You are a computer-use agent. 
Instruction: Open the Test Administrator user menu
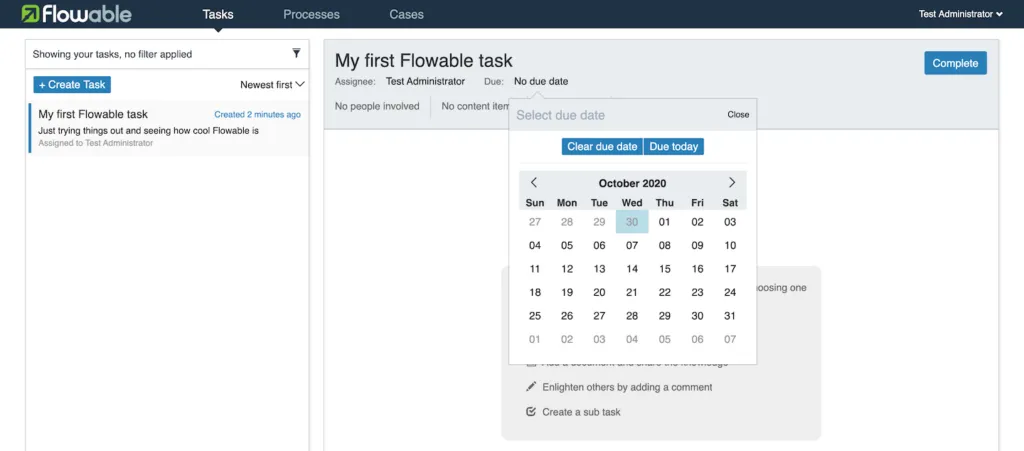pyautogui.click(x=960, y=14)
